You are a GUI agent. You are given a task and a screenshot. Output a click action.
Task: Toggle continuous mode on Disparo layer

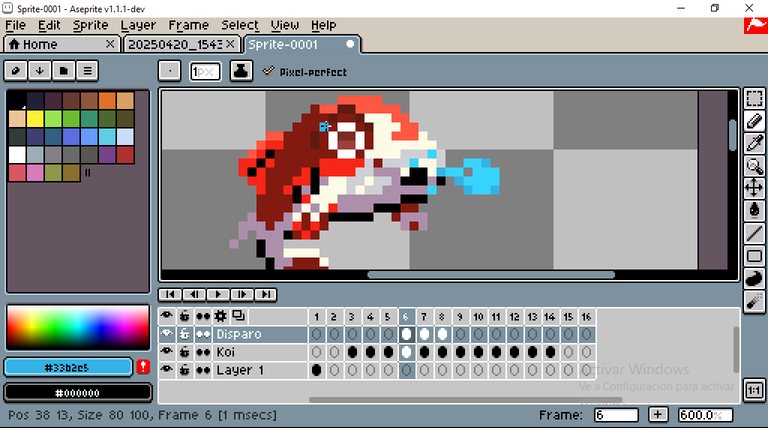click(x=203, y=334)
